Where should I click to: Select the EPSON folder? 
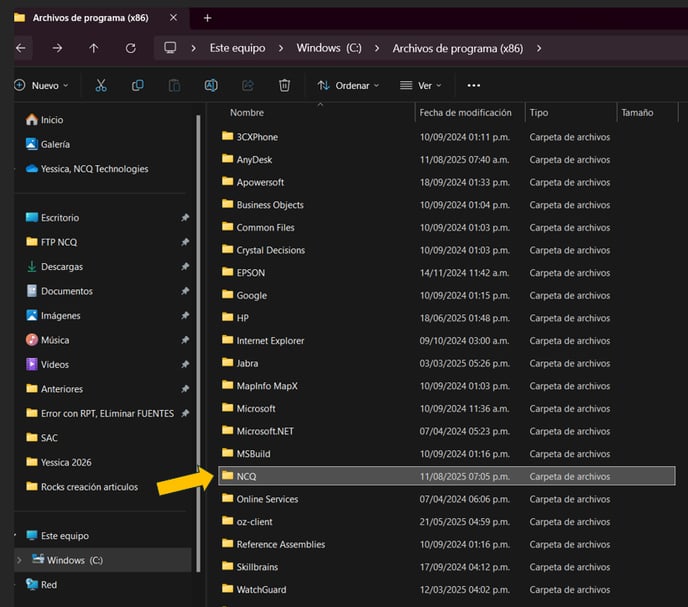[x=447, y=273]
